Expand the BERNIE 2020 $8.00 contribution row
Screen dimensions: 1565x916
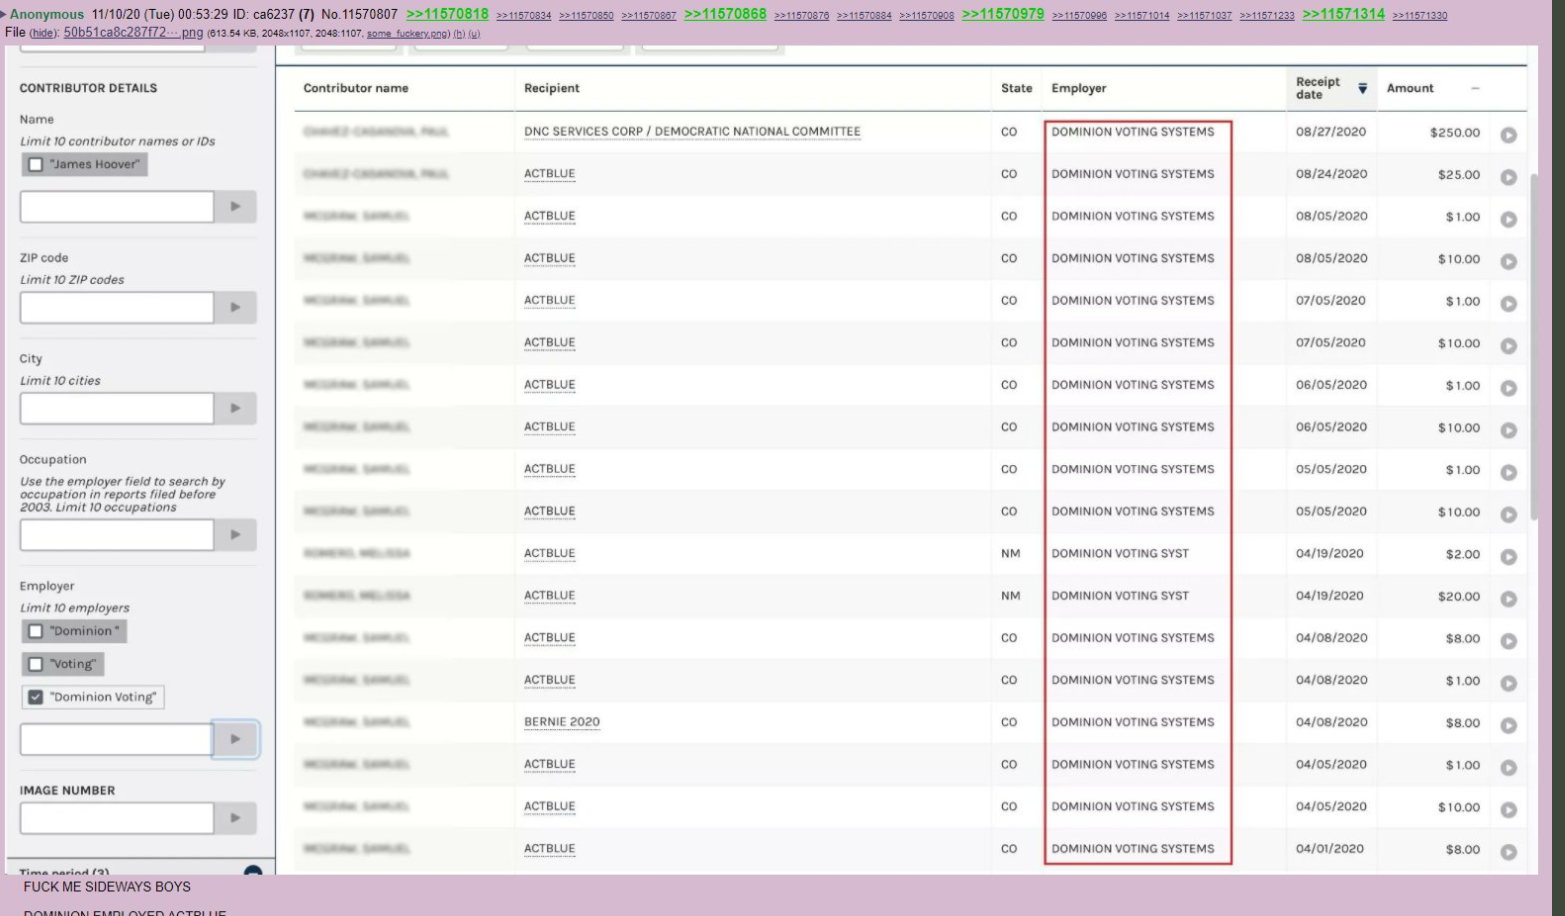[1508, 725]
